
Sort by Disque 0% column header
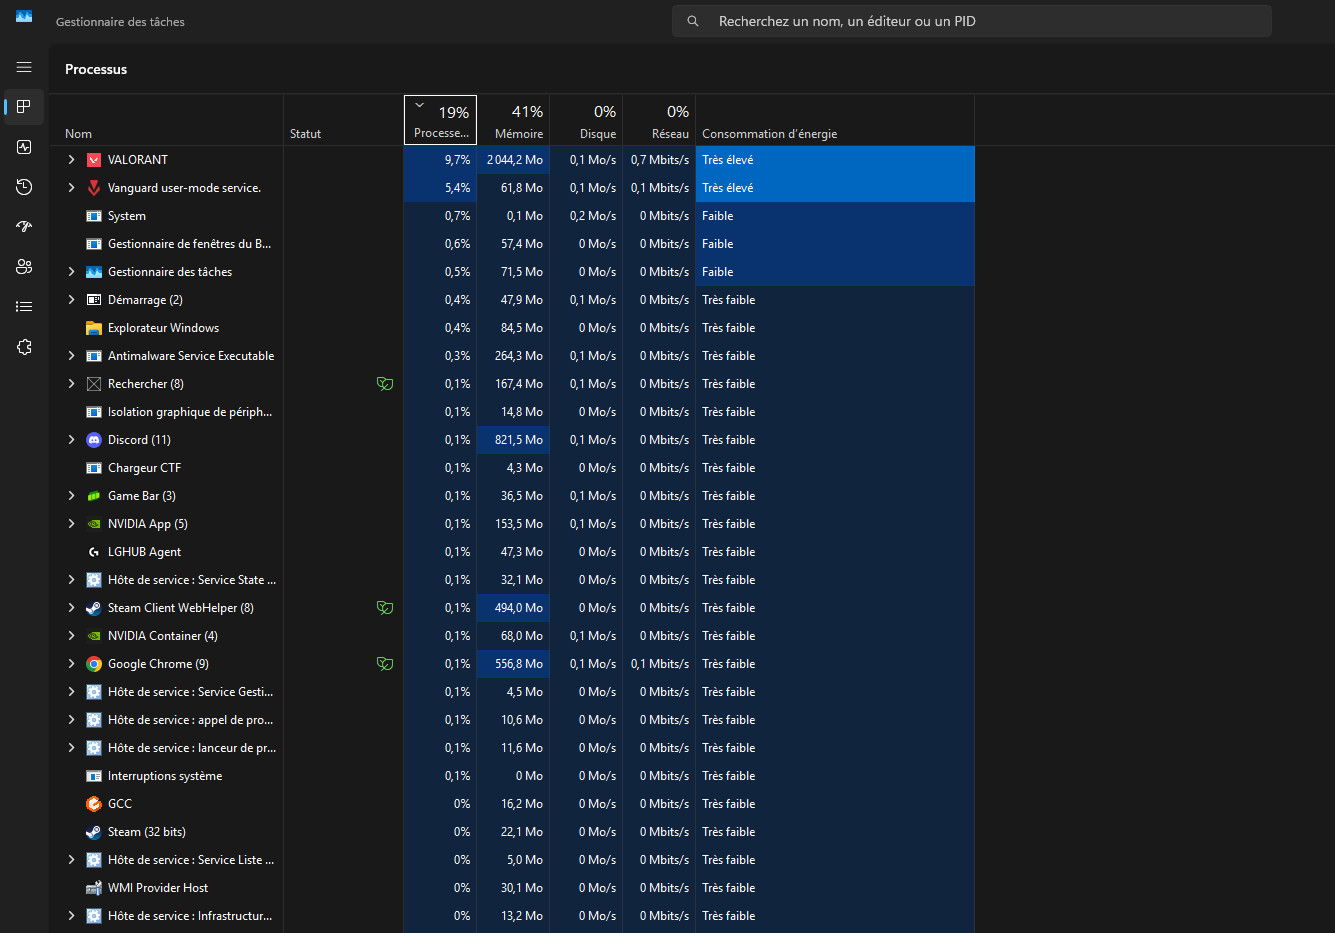pos(586,120)
